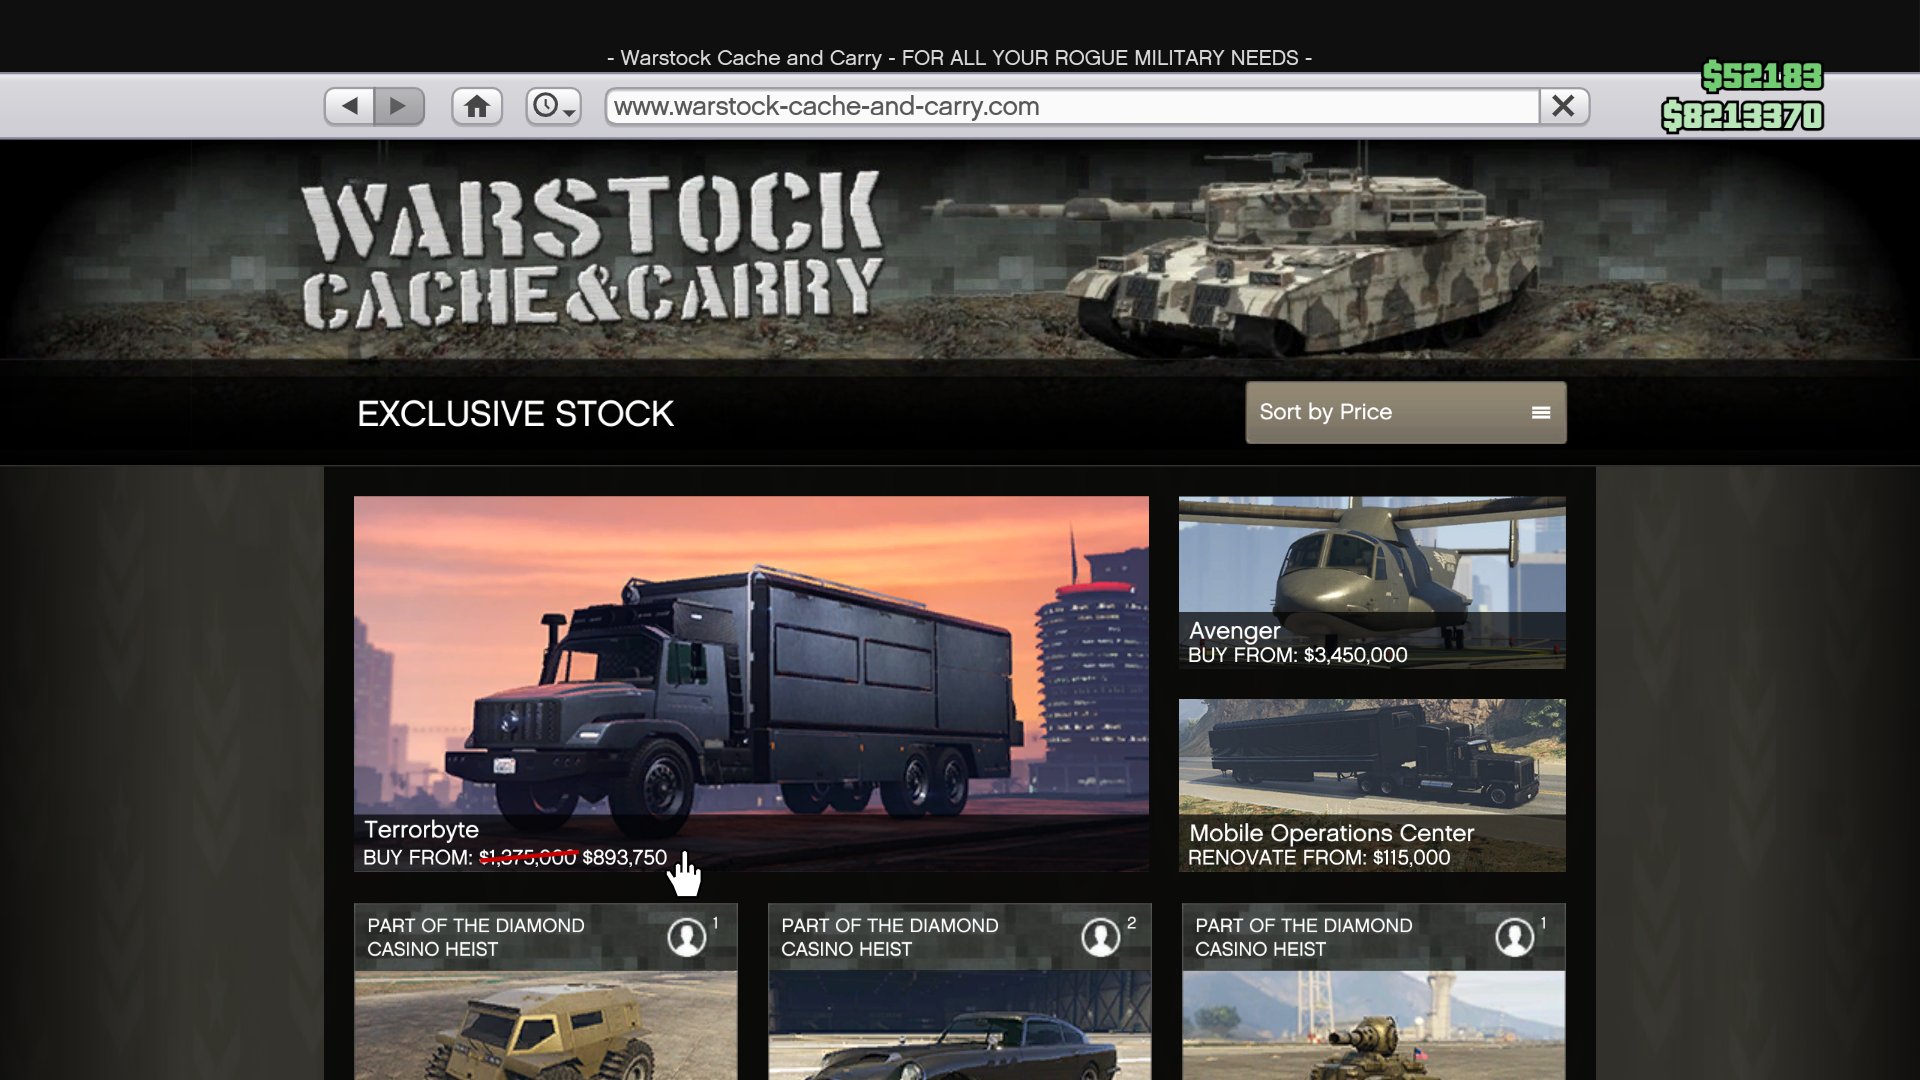Click the browser forward arrow button

click(398, 106)
